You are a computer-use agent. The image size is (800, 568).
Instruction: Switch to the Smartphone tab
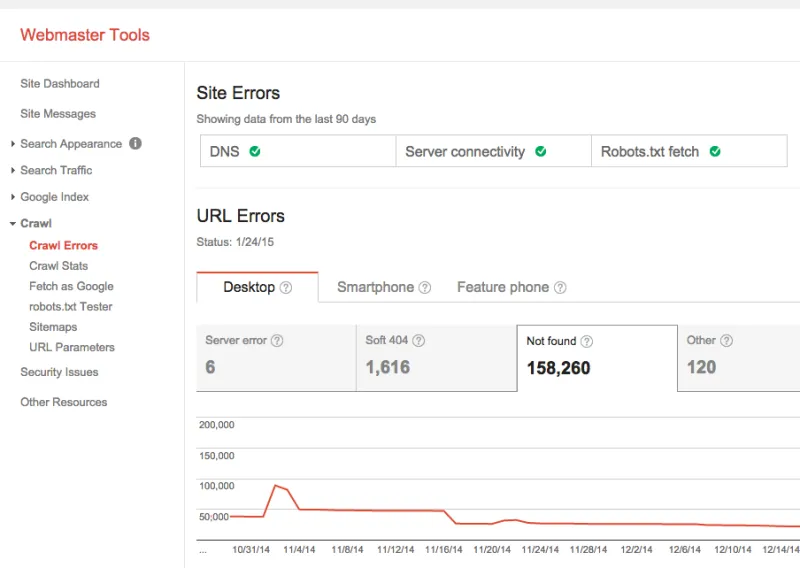pyautogui.click(x=384, y=287)
